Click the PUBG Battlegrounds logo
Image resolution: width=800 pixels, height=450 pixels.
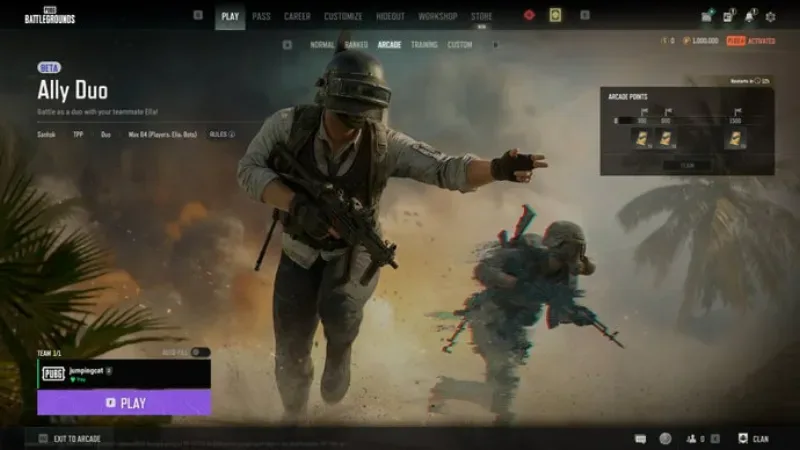pos(49,15)
